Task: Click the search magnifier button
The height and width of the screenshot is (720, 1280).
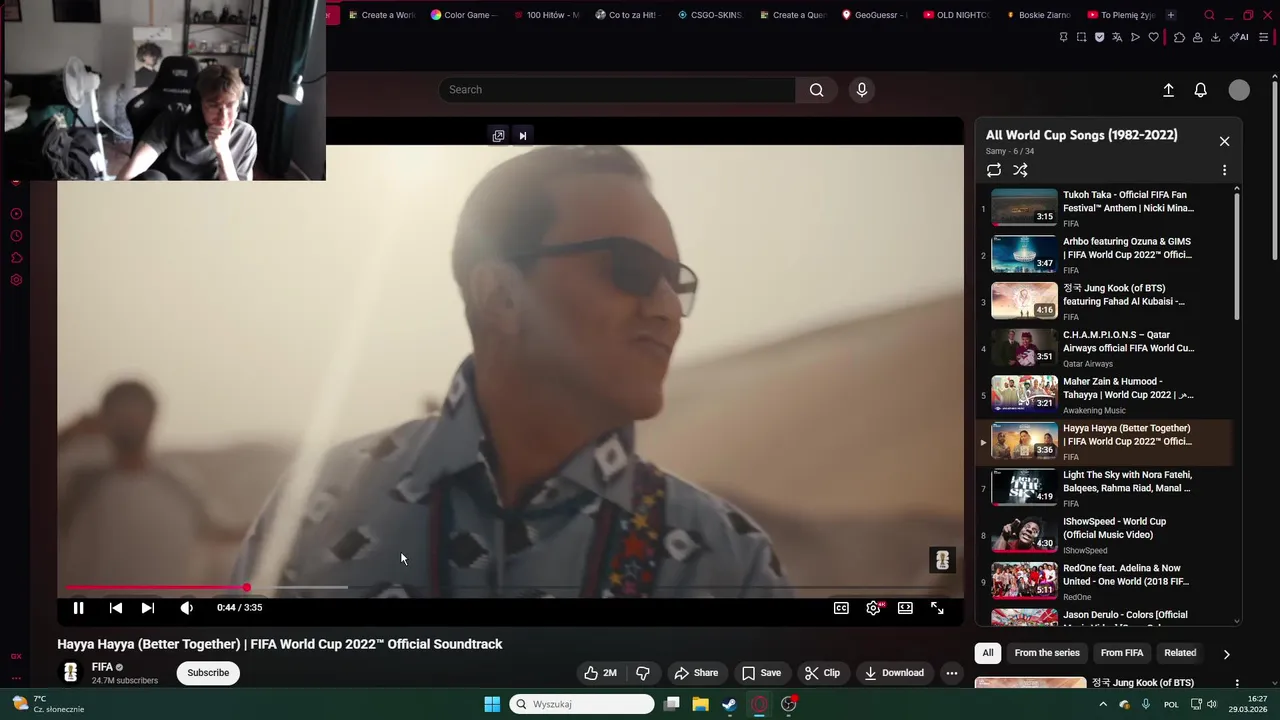Action: pyautogui.click(x=817, y=90)
